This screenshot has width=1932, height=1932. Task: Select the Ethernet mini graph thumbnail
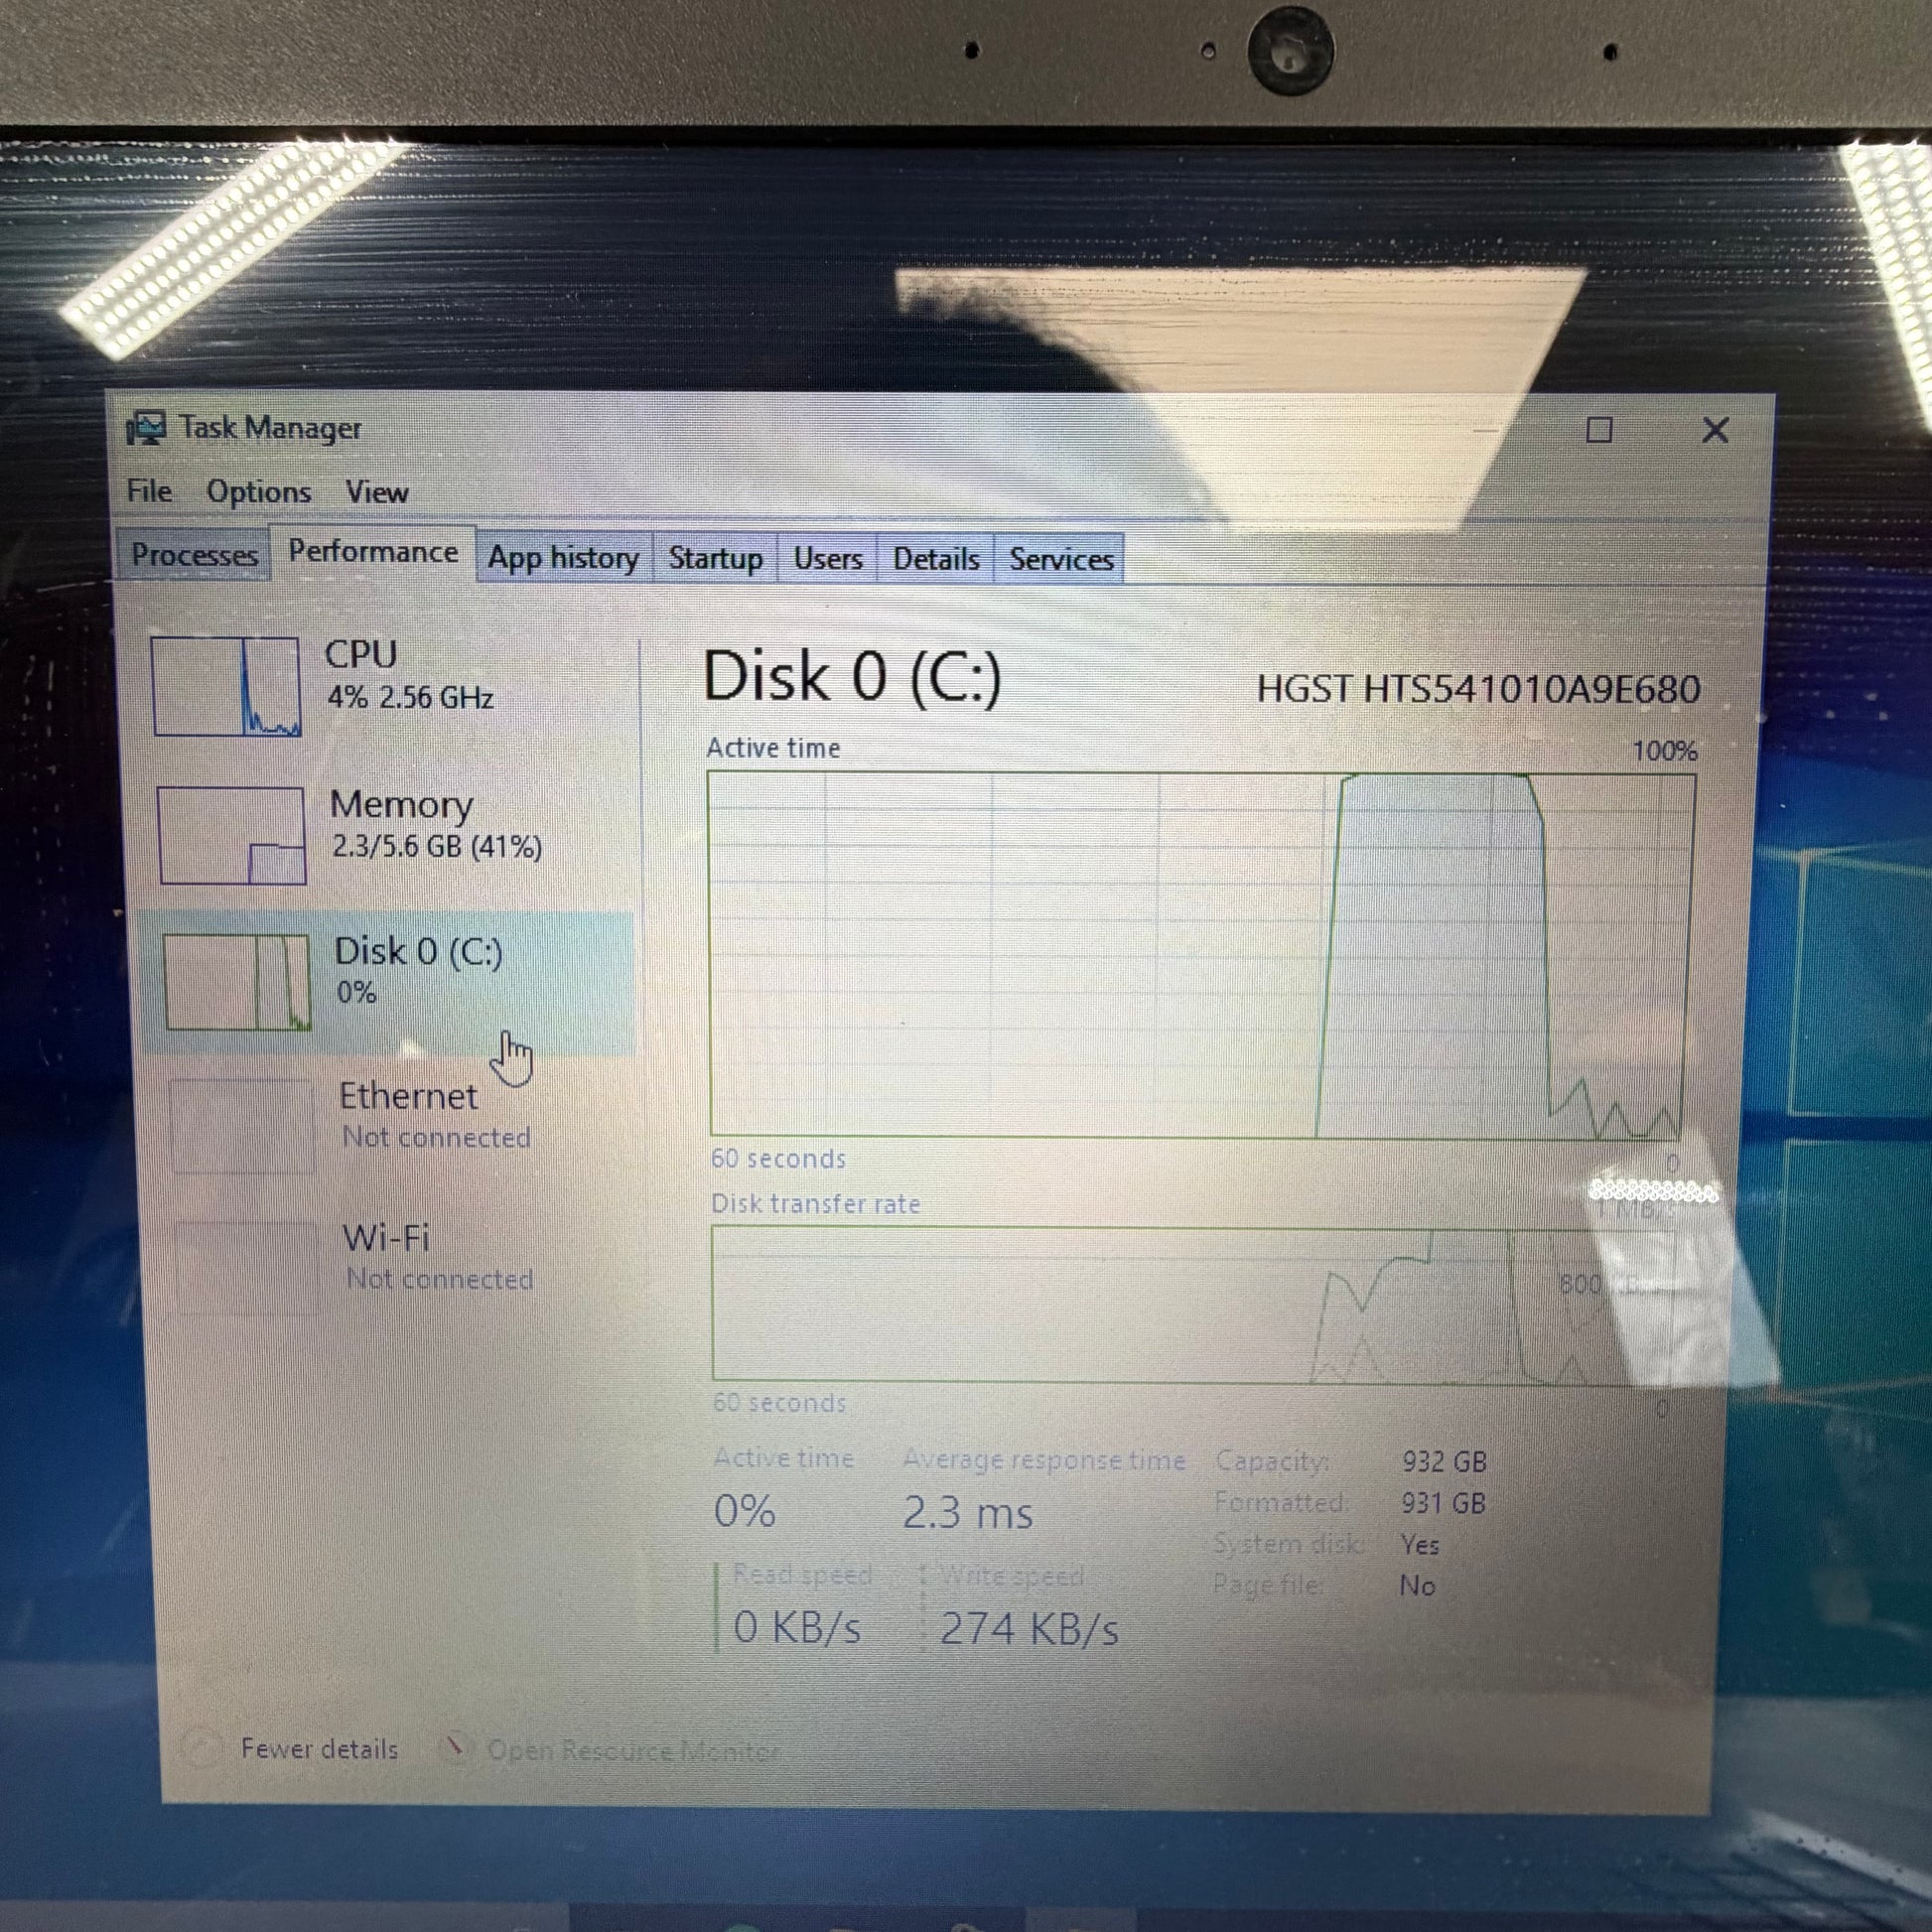coord(243,1125)
